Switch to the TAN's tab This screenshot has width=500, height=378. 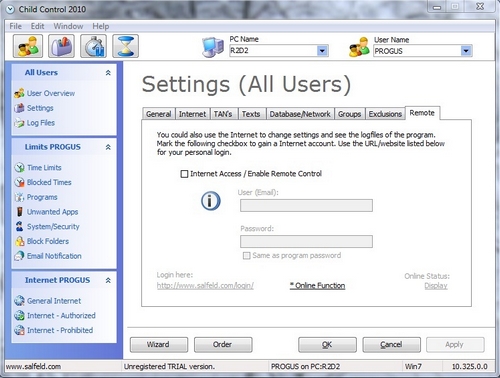point(223,114)
